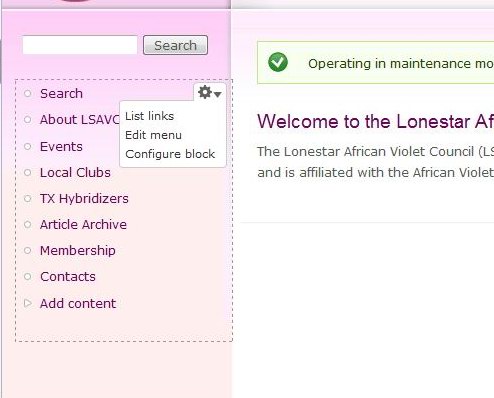This screenshot has height=398, width=494.
Task: Click the Welcome to the Lonestar heading
Action: (x=375, y=121)
